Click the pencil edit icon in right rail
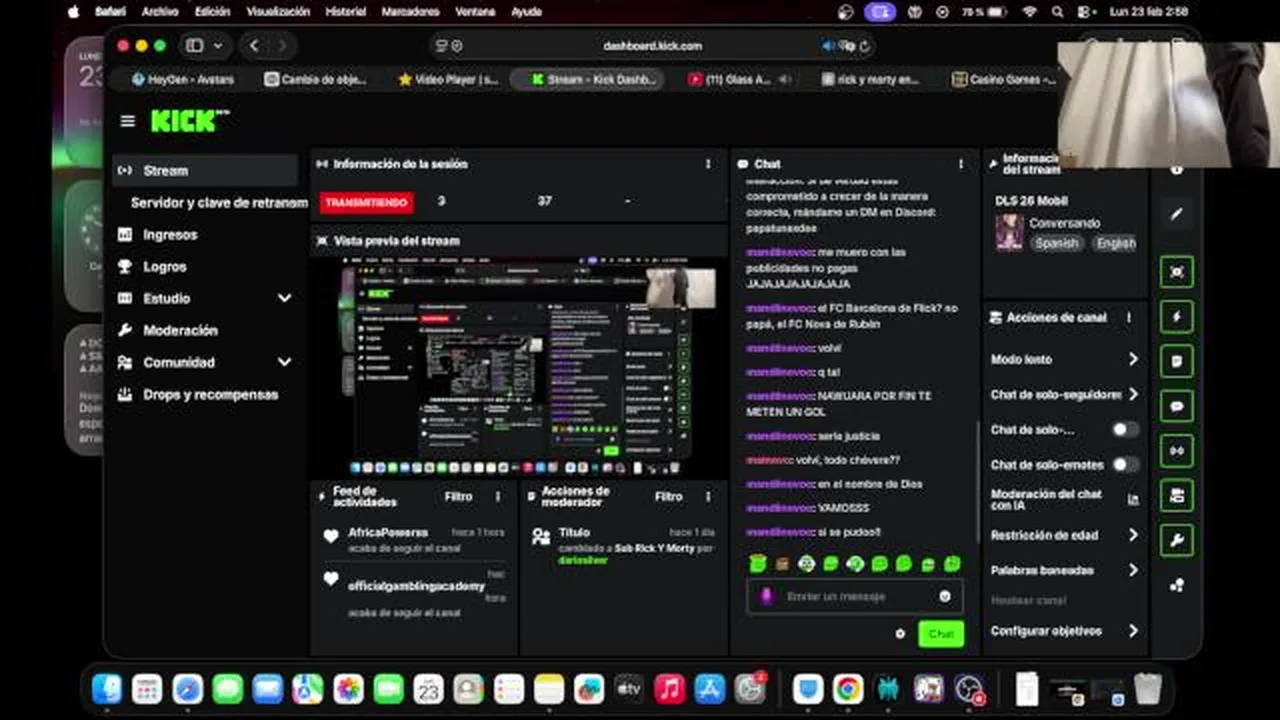1280x720 pixels. [1177, 214]
